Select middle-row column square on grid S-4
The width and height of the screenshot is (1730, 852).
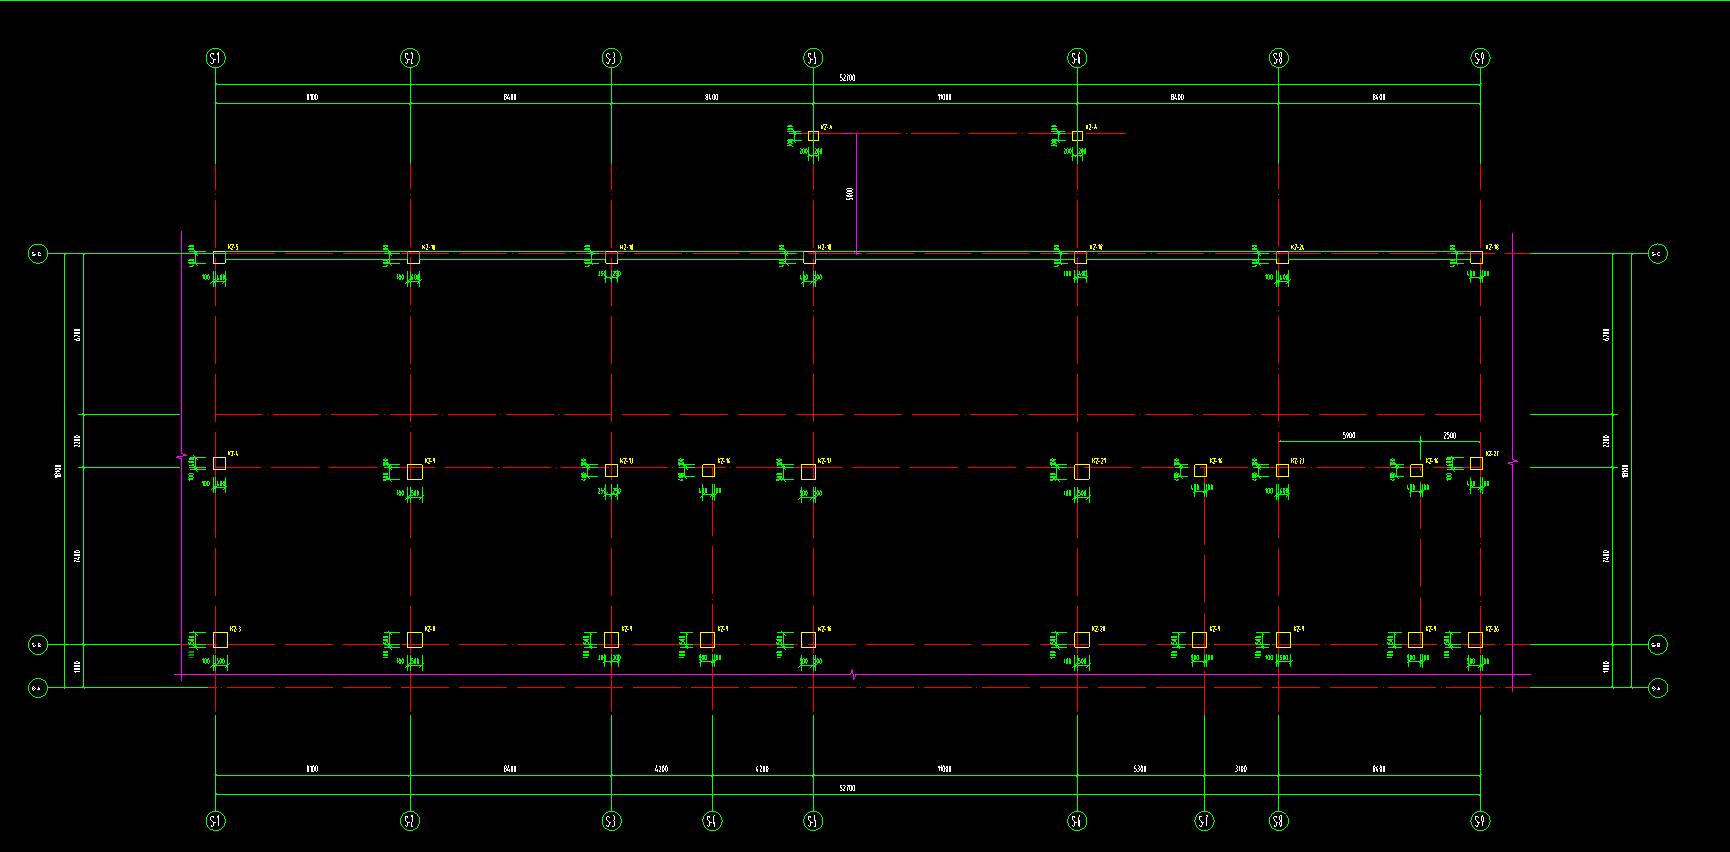pos(708,470)
